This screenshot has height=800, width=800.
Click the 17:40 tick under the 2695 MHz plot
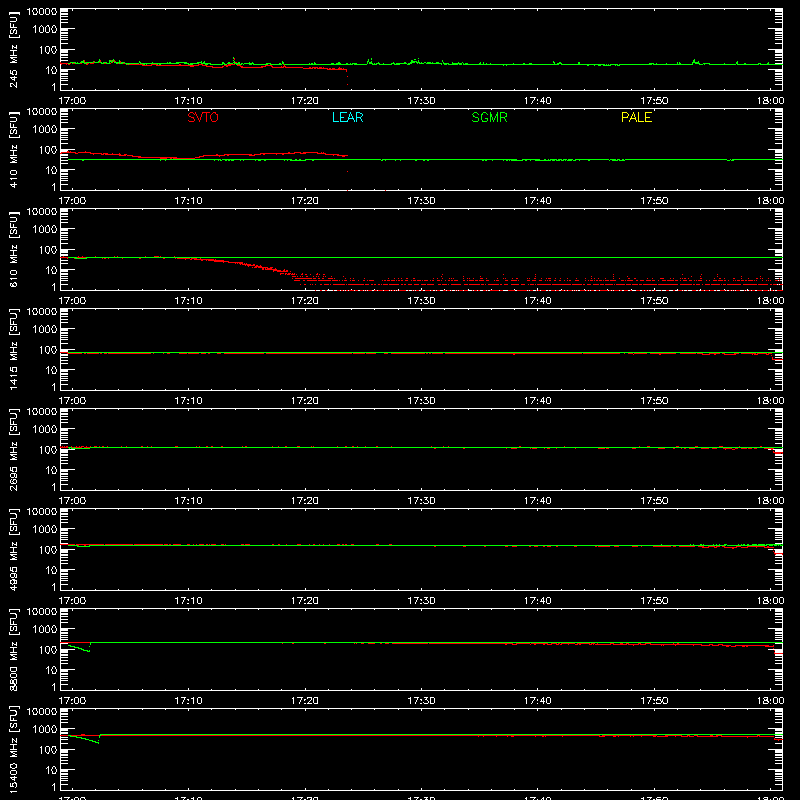538,501
